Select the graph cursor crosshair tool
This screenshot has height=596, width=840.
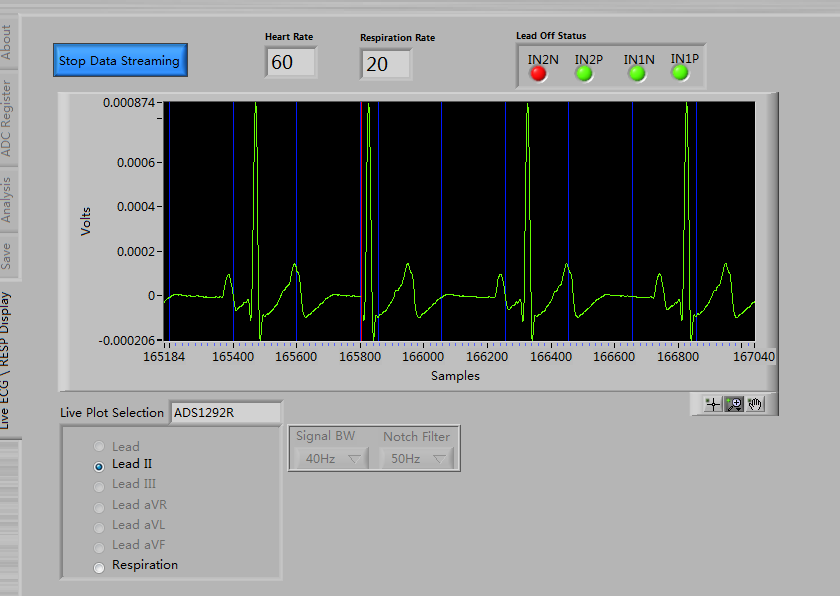(712, 404)
